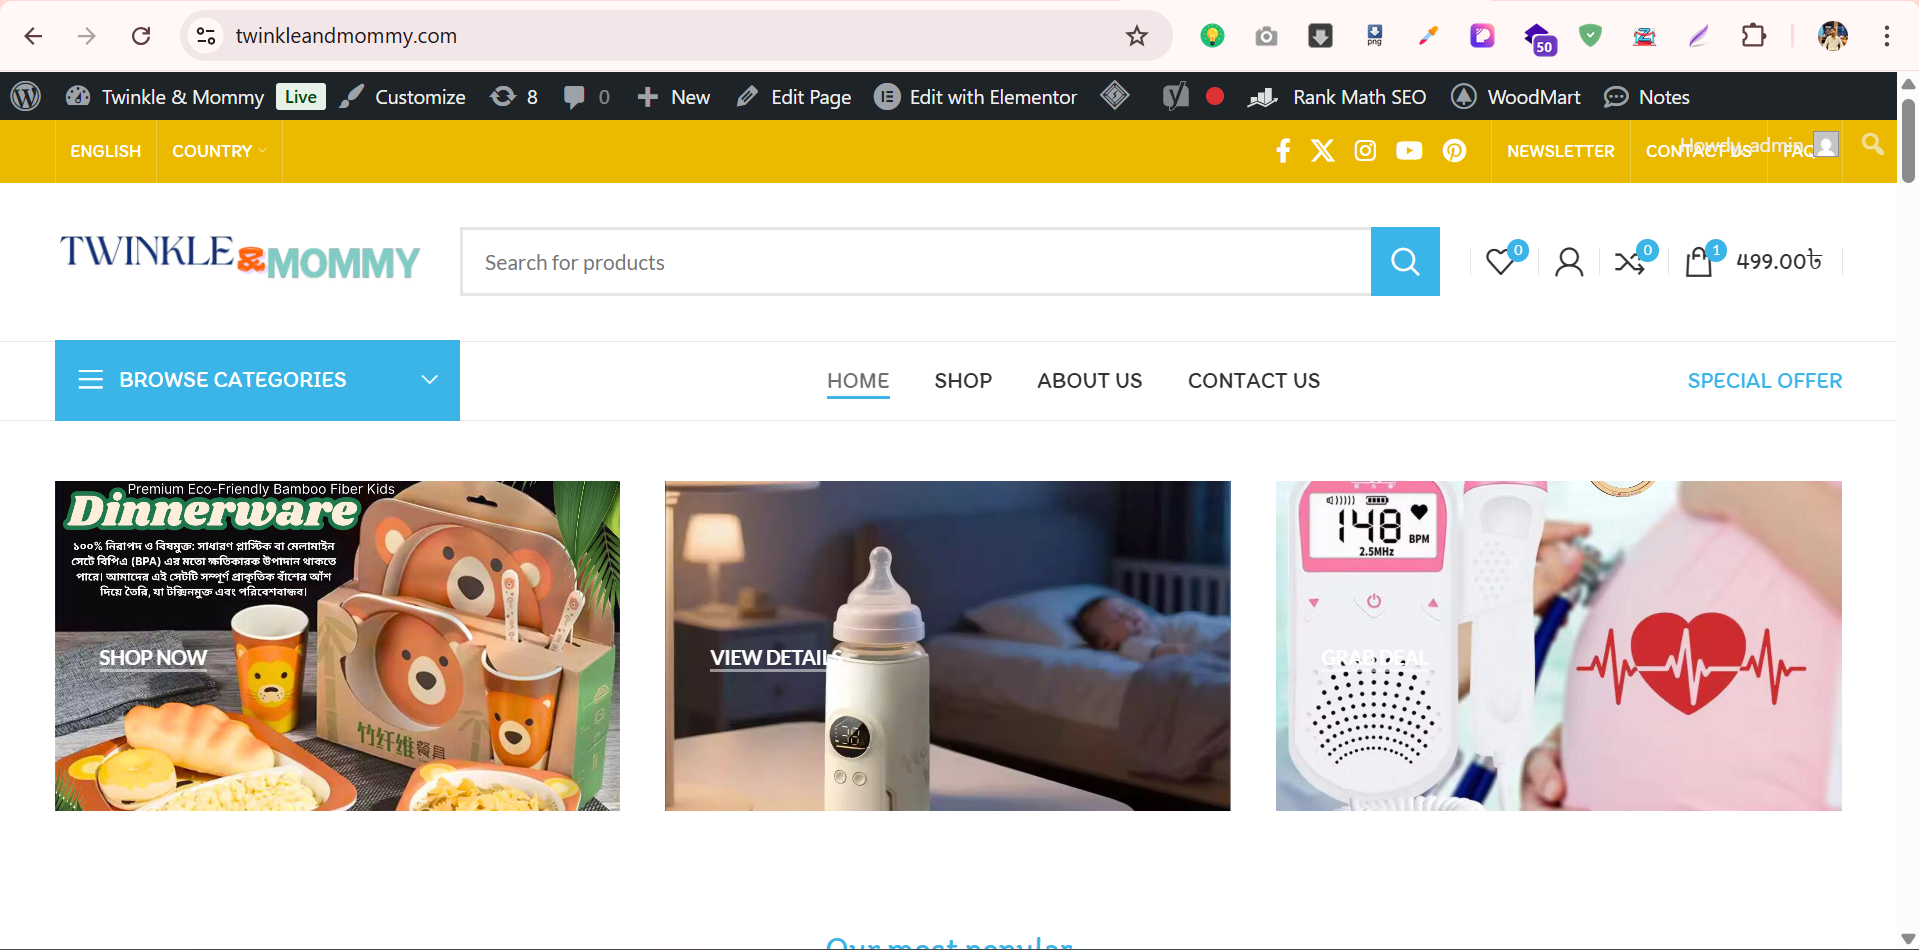Viewport: 1919px width, 950px height.
Task: Click the Search for products field
Action: [x=915, y=262]
